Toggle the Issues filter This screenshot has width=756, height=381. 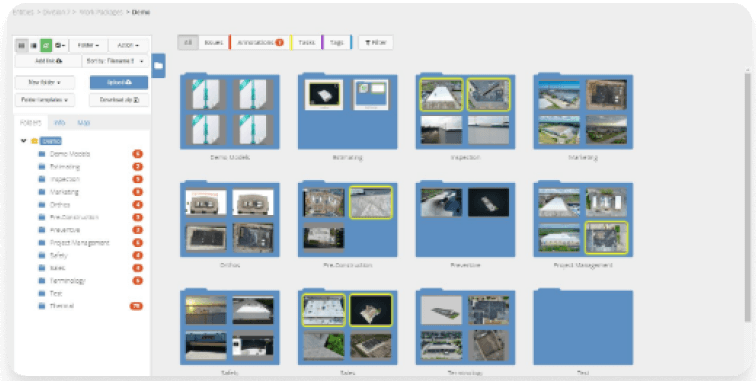point(214,42)
